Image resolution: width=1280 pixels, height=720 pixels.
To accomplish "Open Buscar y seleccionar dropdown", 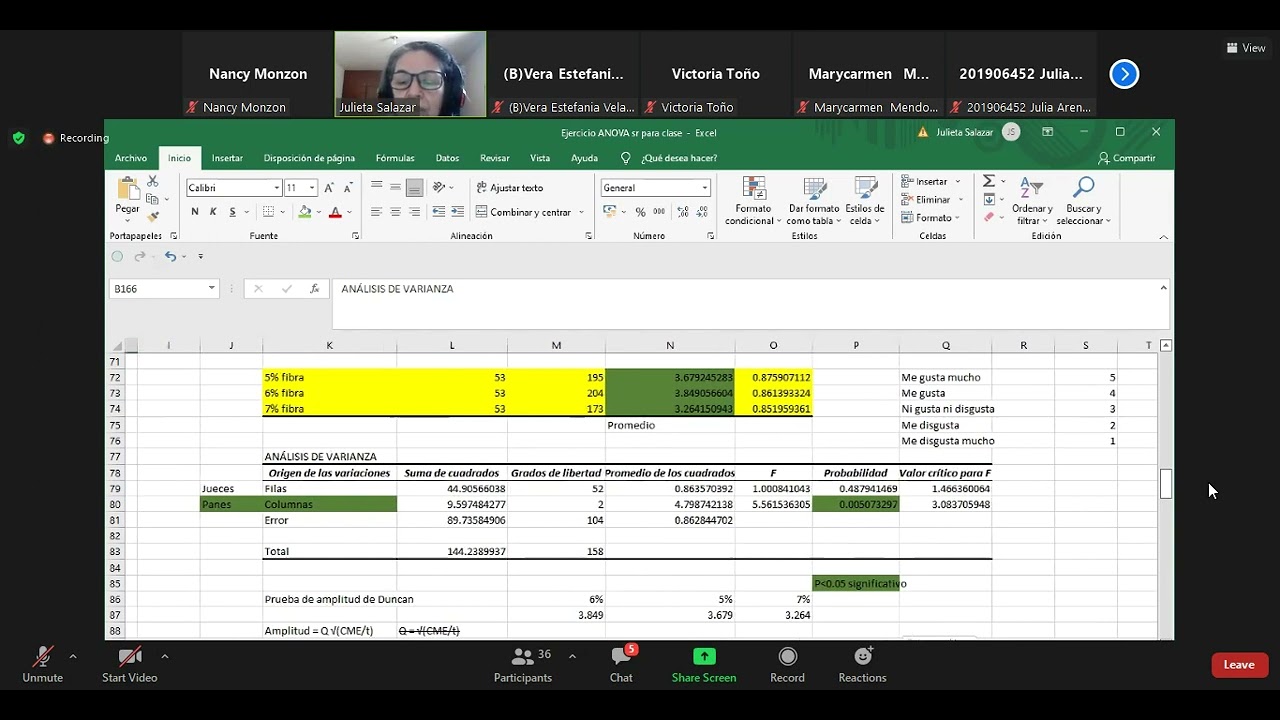I will [1083, 202].
